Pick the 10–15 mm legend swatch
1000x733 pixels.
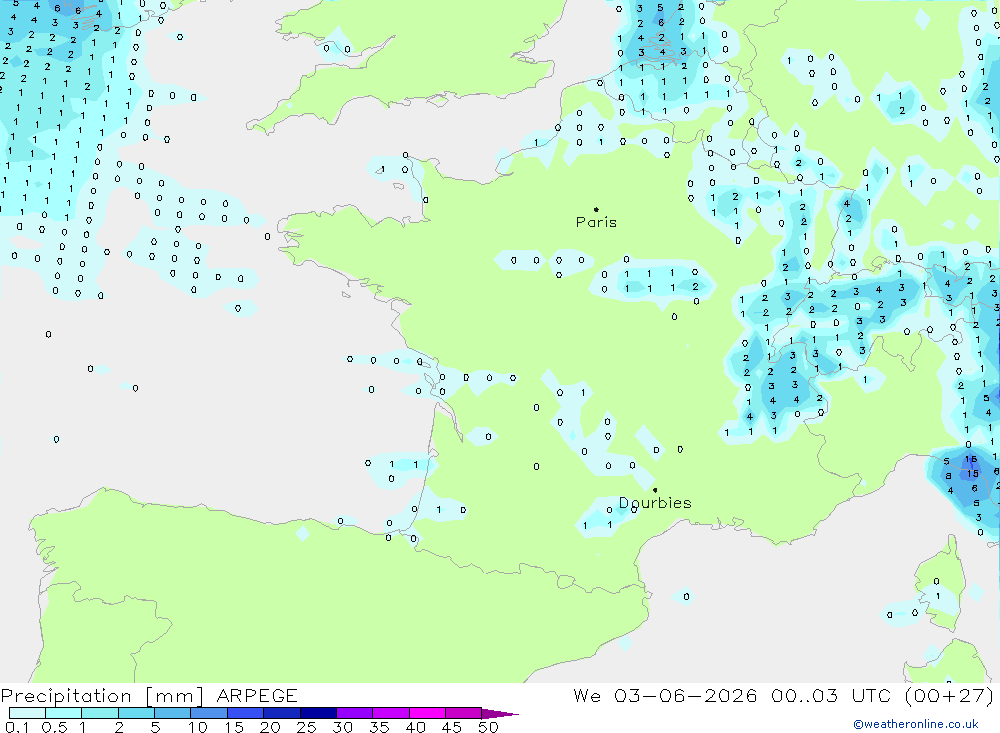coord(209,713)
